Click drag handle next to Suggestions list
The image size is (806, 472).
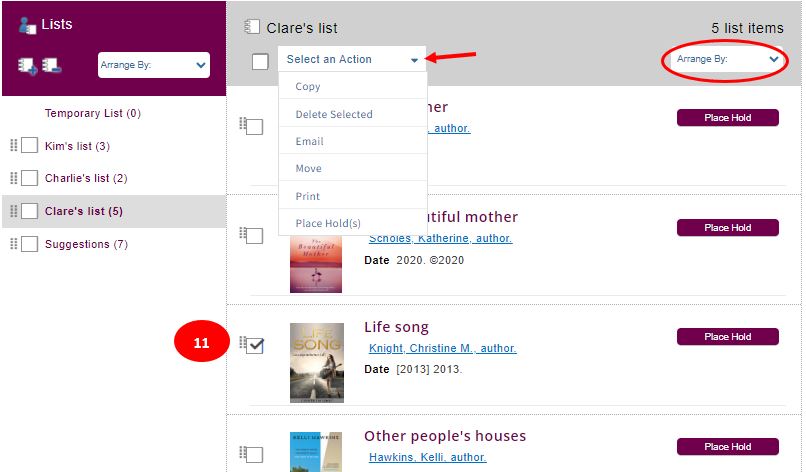coord(14,243)
